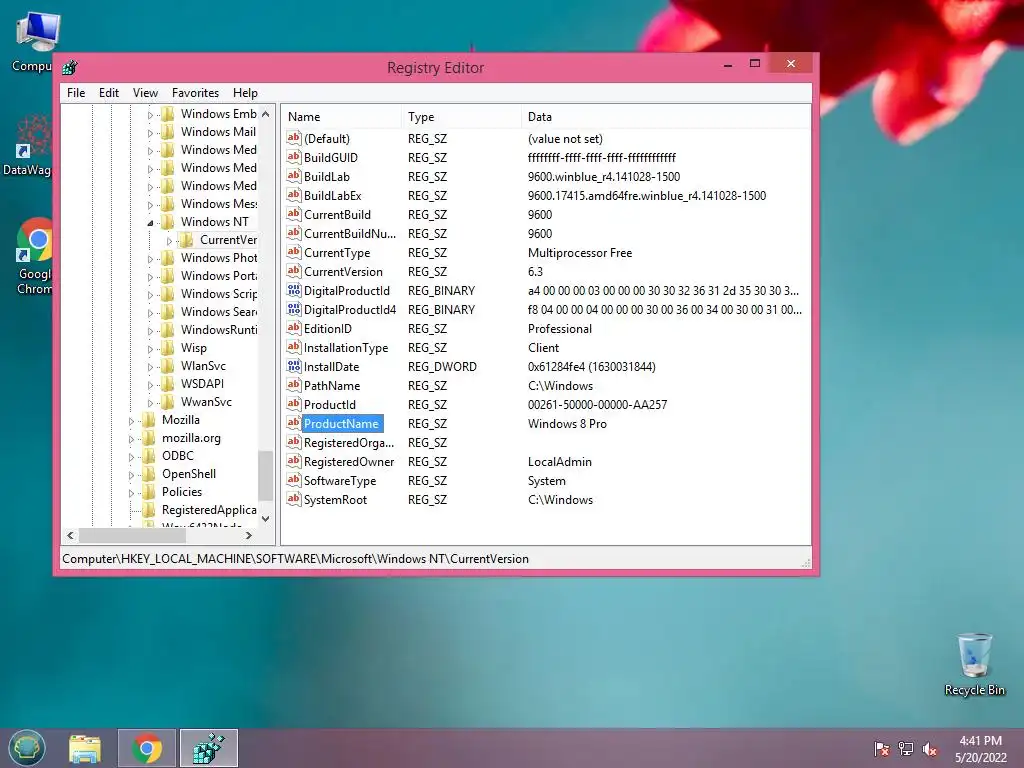Click the ODBC folder icon
This screenshot has height=768, width=1024.
(149, 456)
